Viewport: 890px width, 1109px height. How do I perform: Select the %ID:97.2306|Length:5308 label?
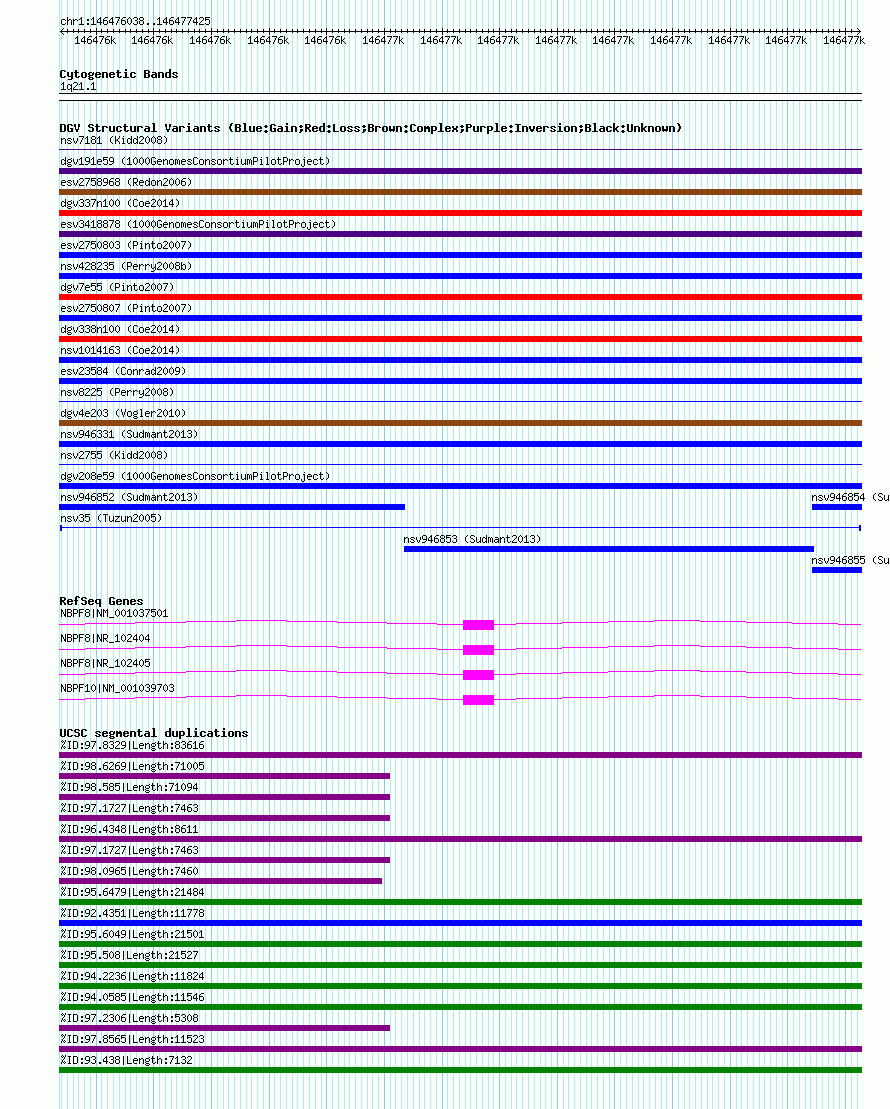coord(129,1018)
